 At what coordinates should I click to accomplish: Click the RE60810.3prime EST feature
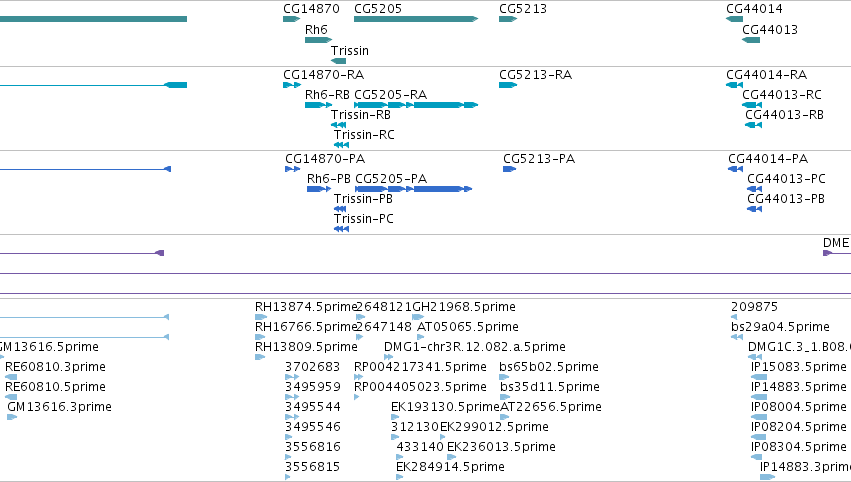click(11, 377)
